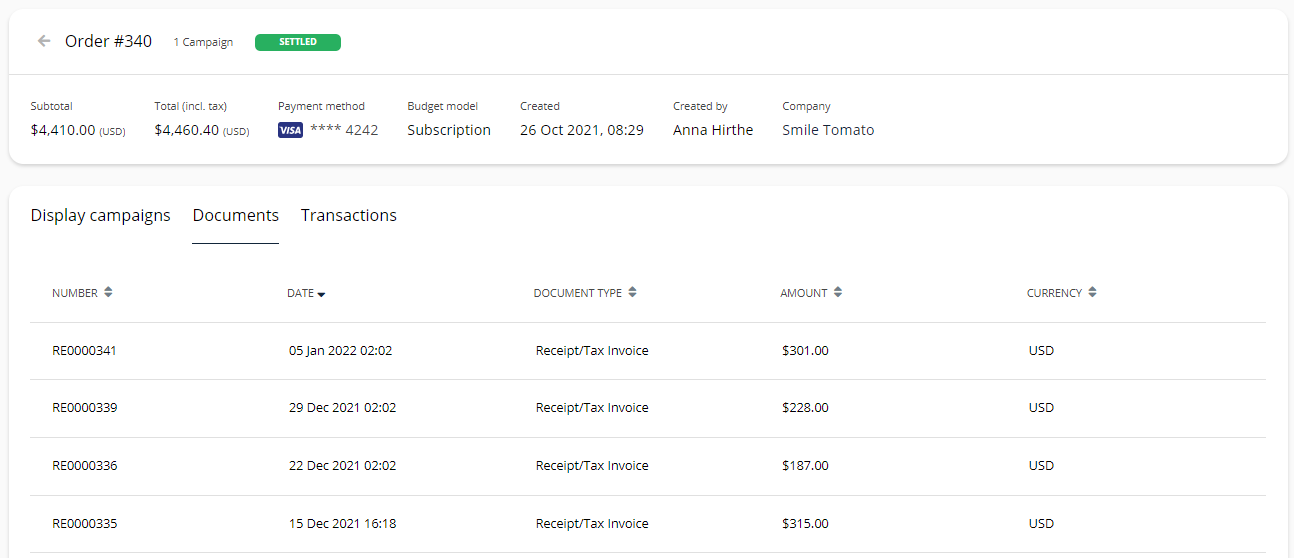This screenshot has height=558, width=1294.
Task: Sort by Number column arrows
Action: point(108,293)
